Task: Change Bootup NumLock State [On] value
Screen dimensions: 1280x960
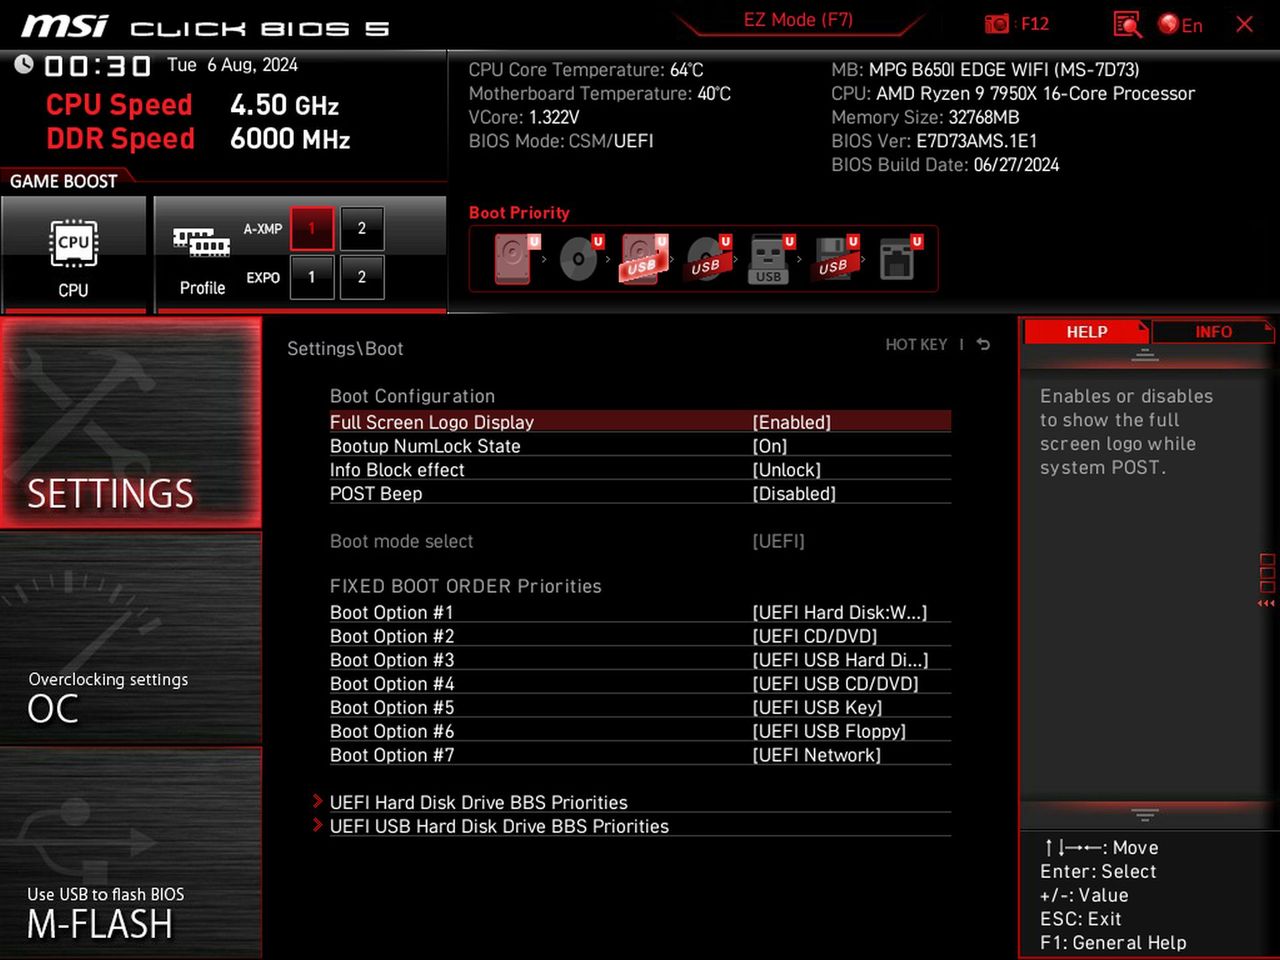Action: coord(770,446)
